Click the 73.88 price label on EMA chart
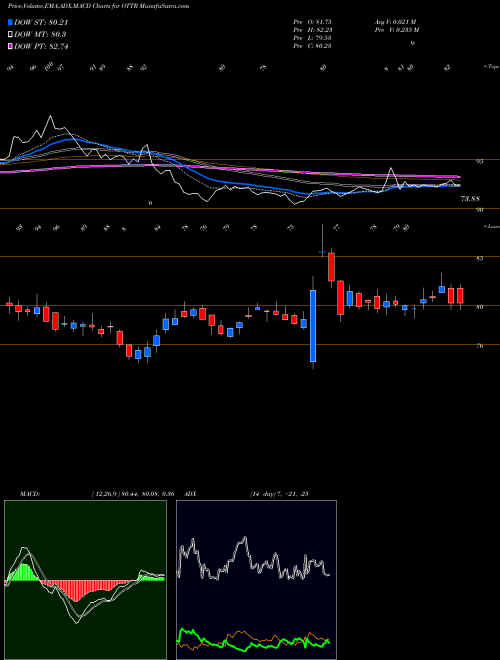 click(x=470, y=198)
